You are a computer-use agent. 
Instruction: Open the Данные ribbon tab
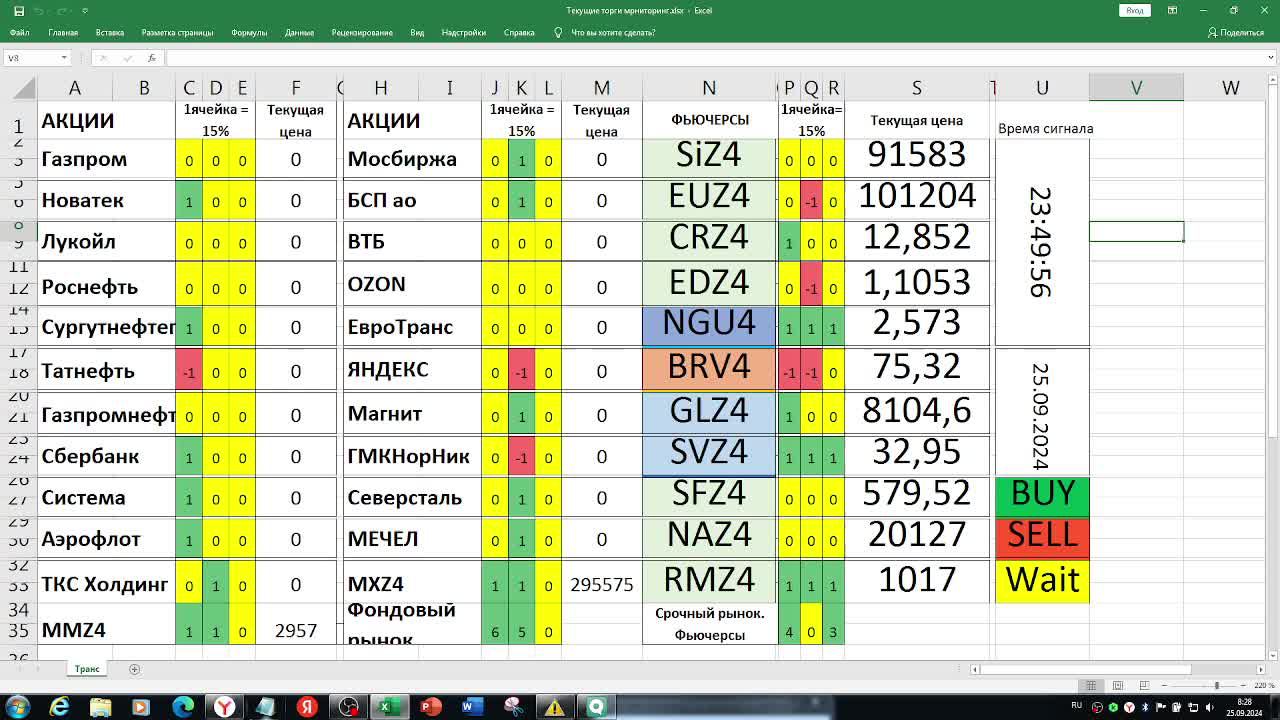tap(299, 32)
